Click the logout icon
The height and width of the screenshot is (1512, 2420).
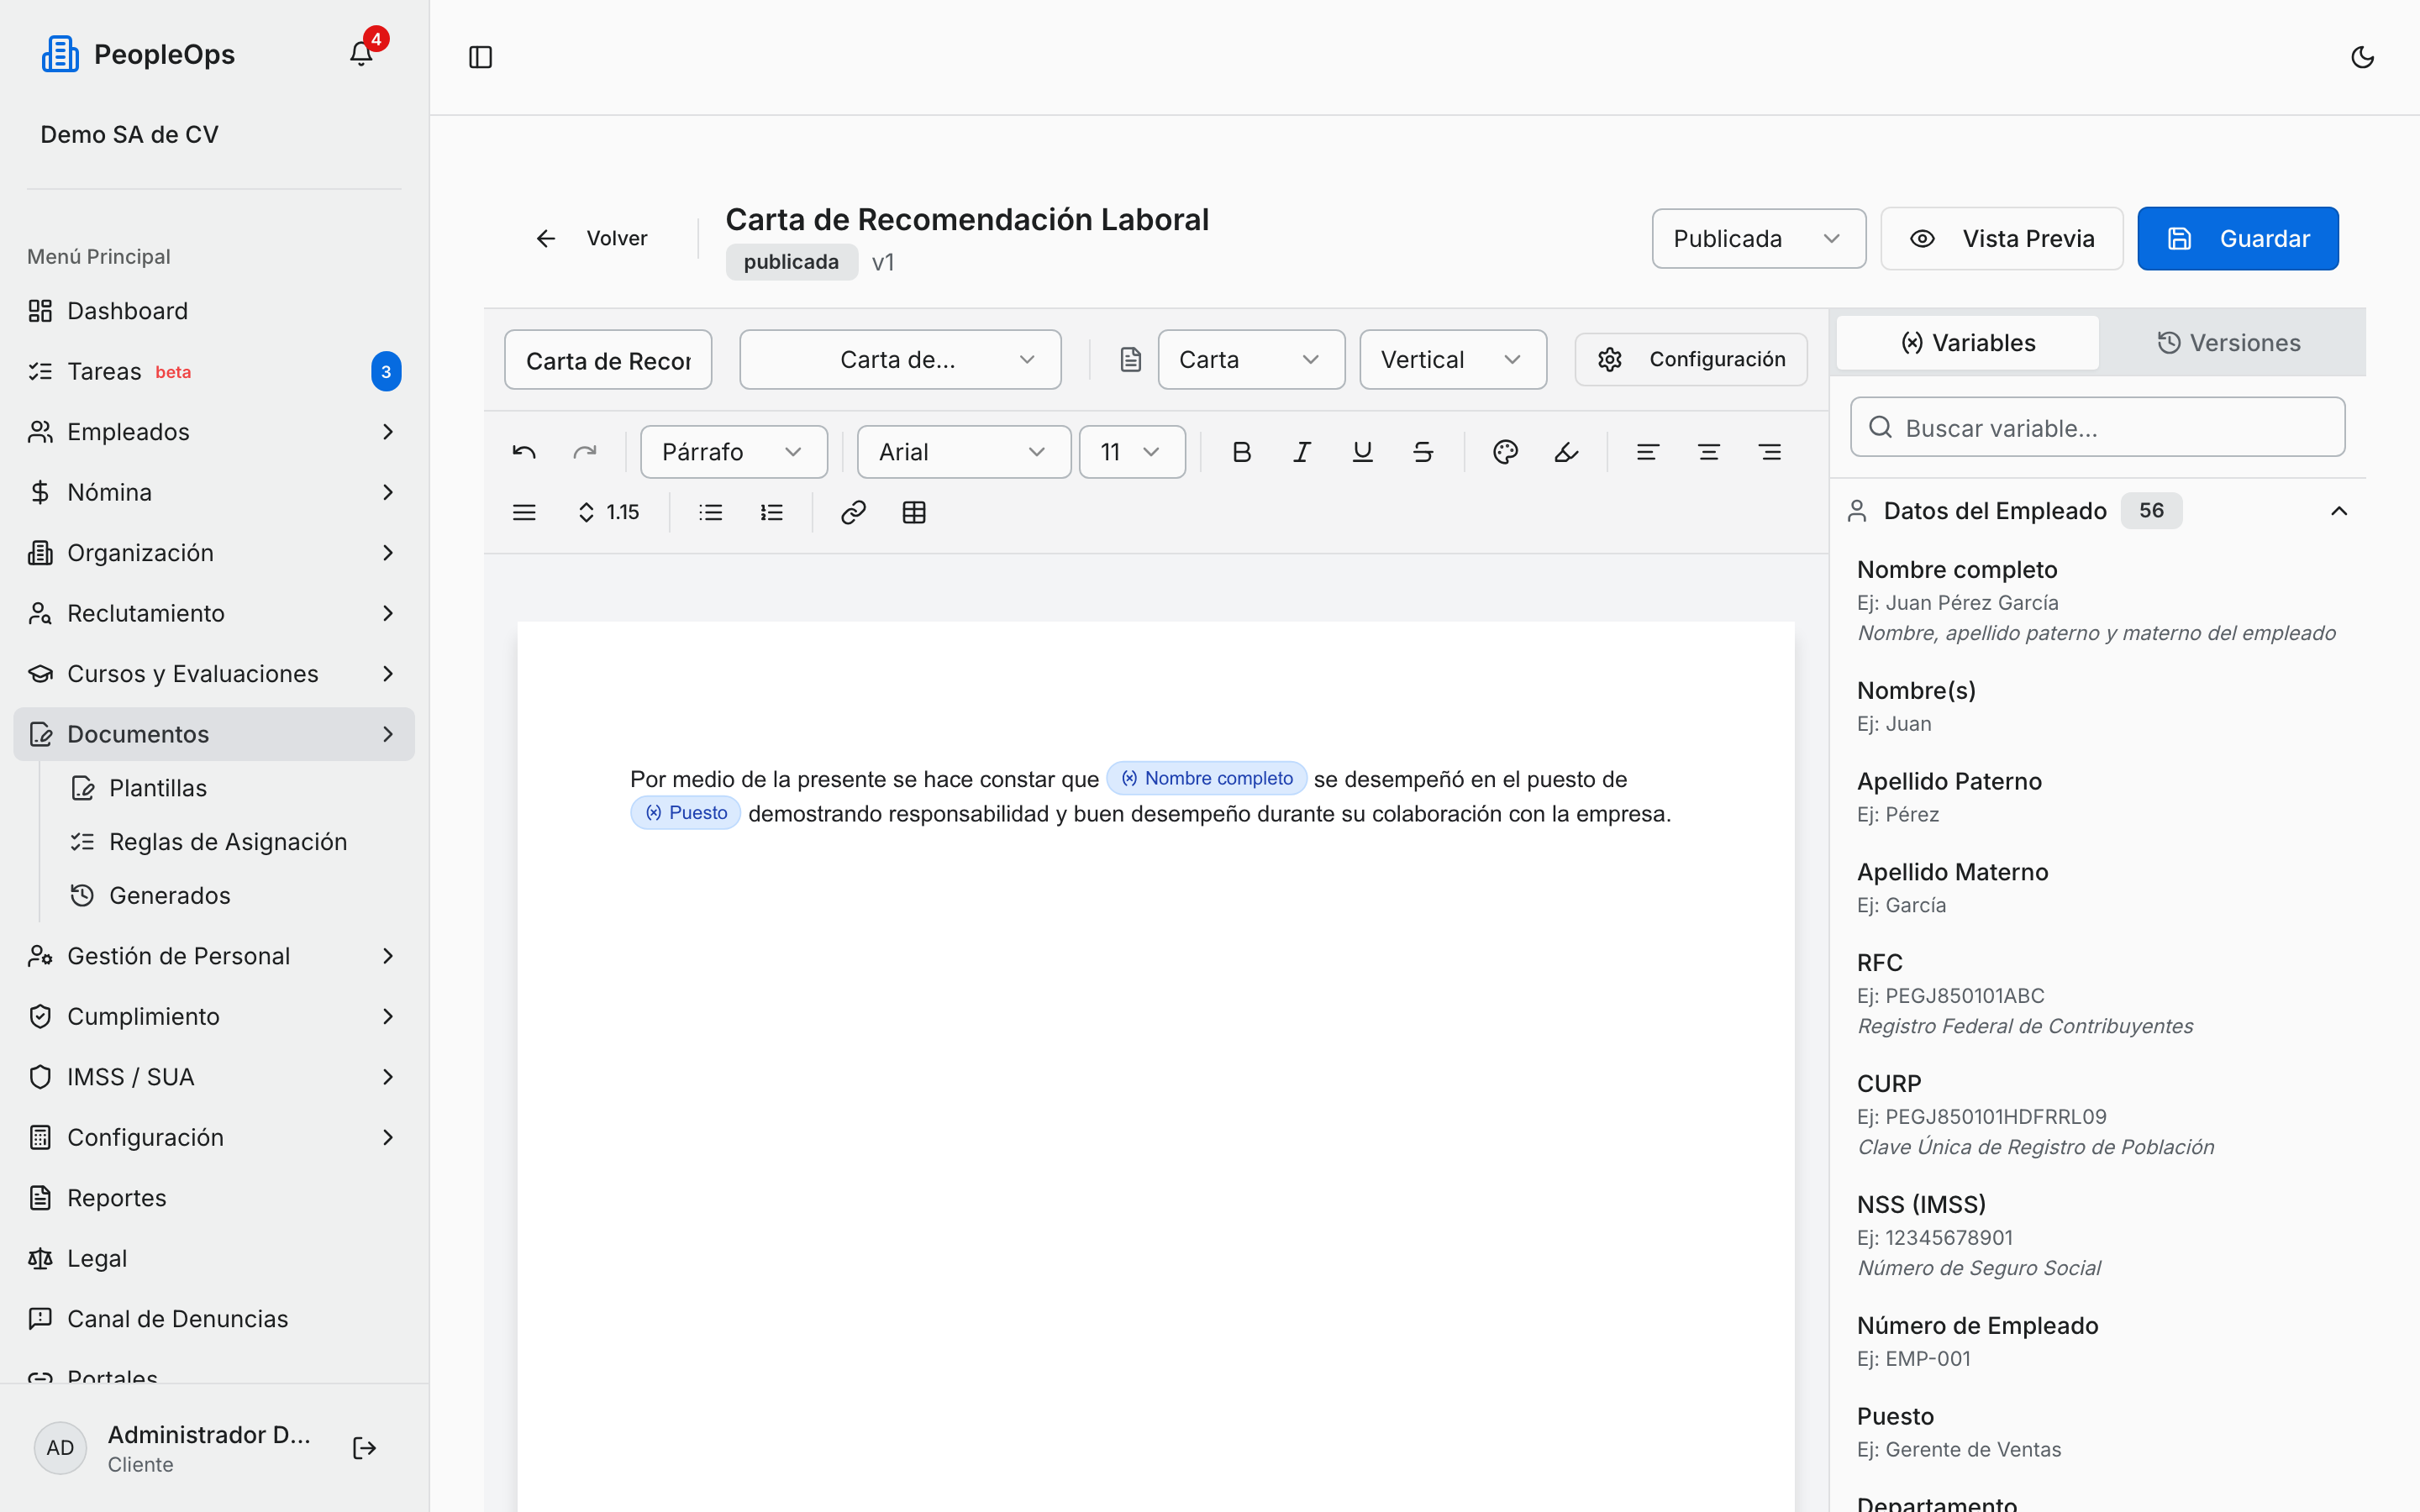(x=364, y=1448)
